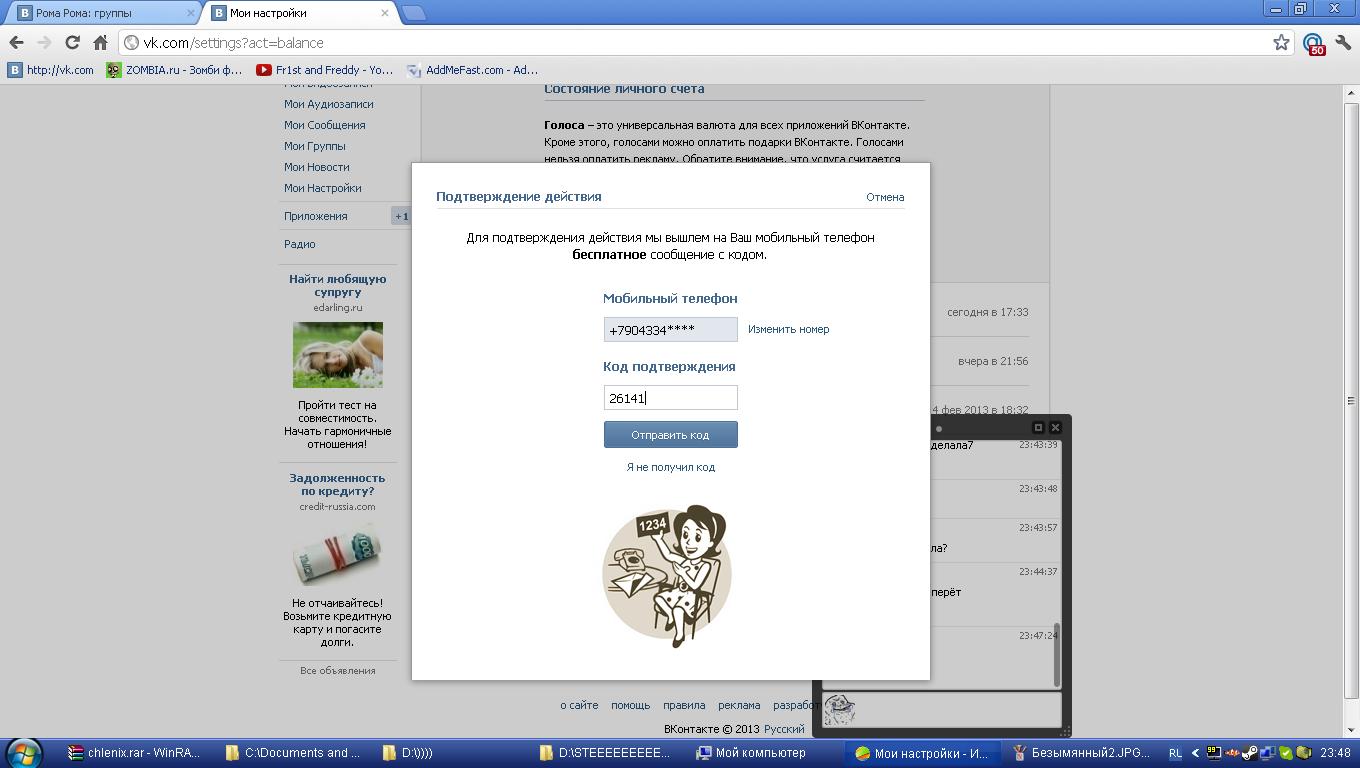Open Мои Сообщения in the sidebar

point(324,125)
